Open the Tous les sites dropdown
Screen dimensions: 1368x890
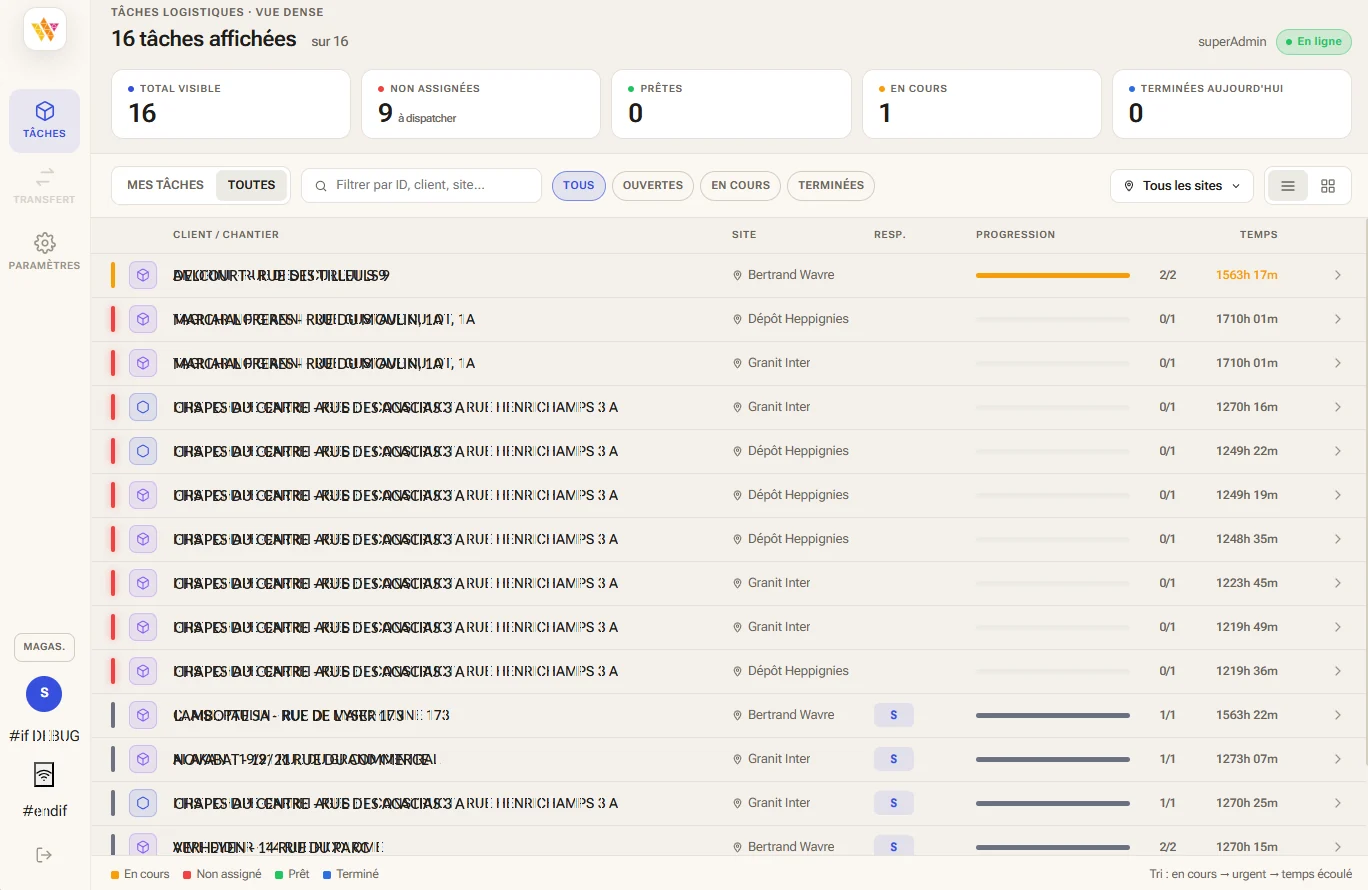click(x=1182, y=186)
